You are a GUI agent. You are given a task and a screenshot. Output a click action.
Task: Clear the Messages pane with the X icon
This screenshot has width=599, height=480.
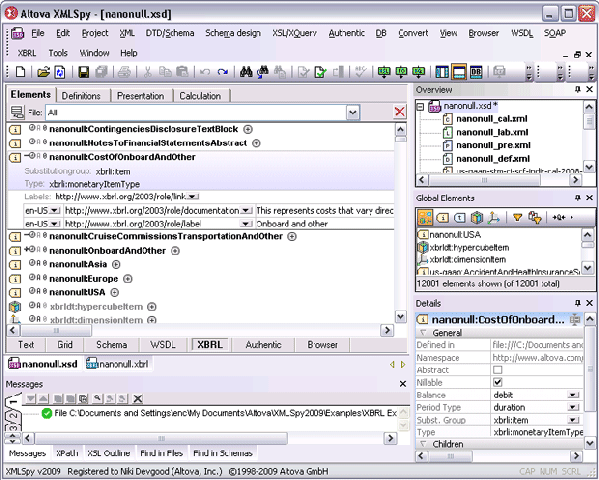(x=138, y=399)
